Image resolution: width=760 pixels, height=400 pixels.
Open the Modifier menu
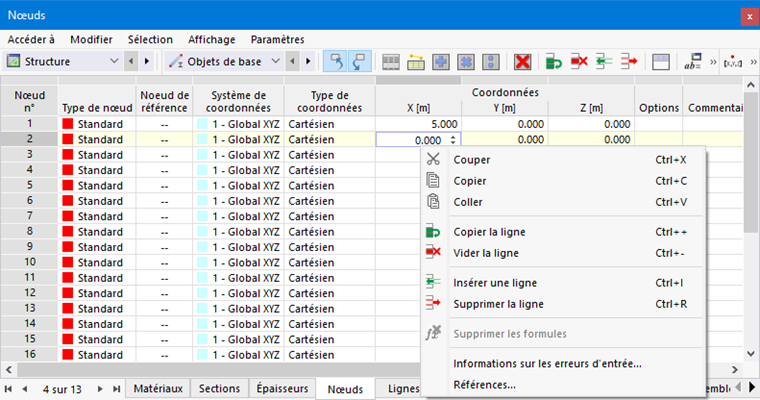[x=91, y=39]
